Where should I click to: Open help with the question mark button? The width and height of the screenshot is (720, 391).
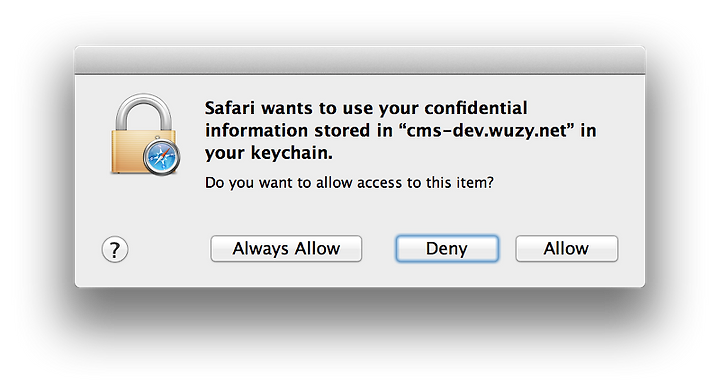[x=115, y=249]
